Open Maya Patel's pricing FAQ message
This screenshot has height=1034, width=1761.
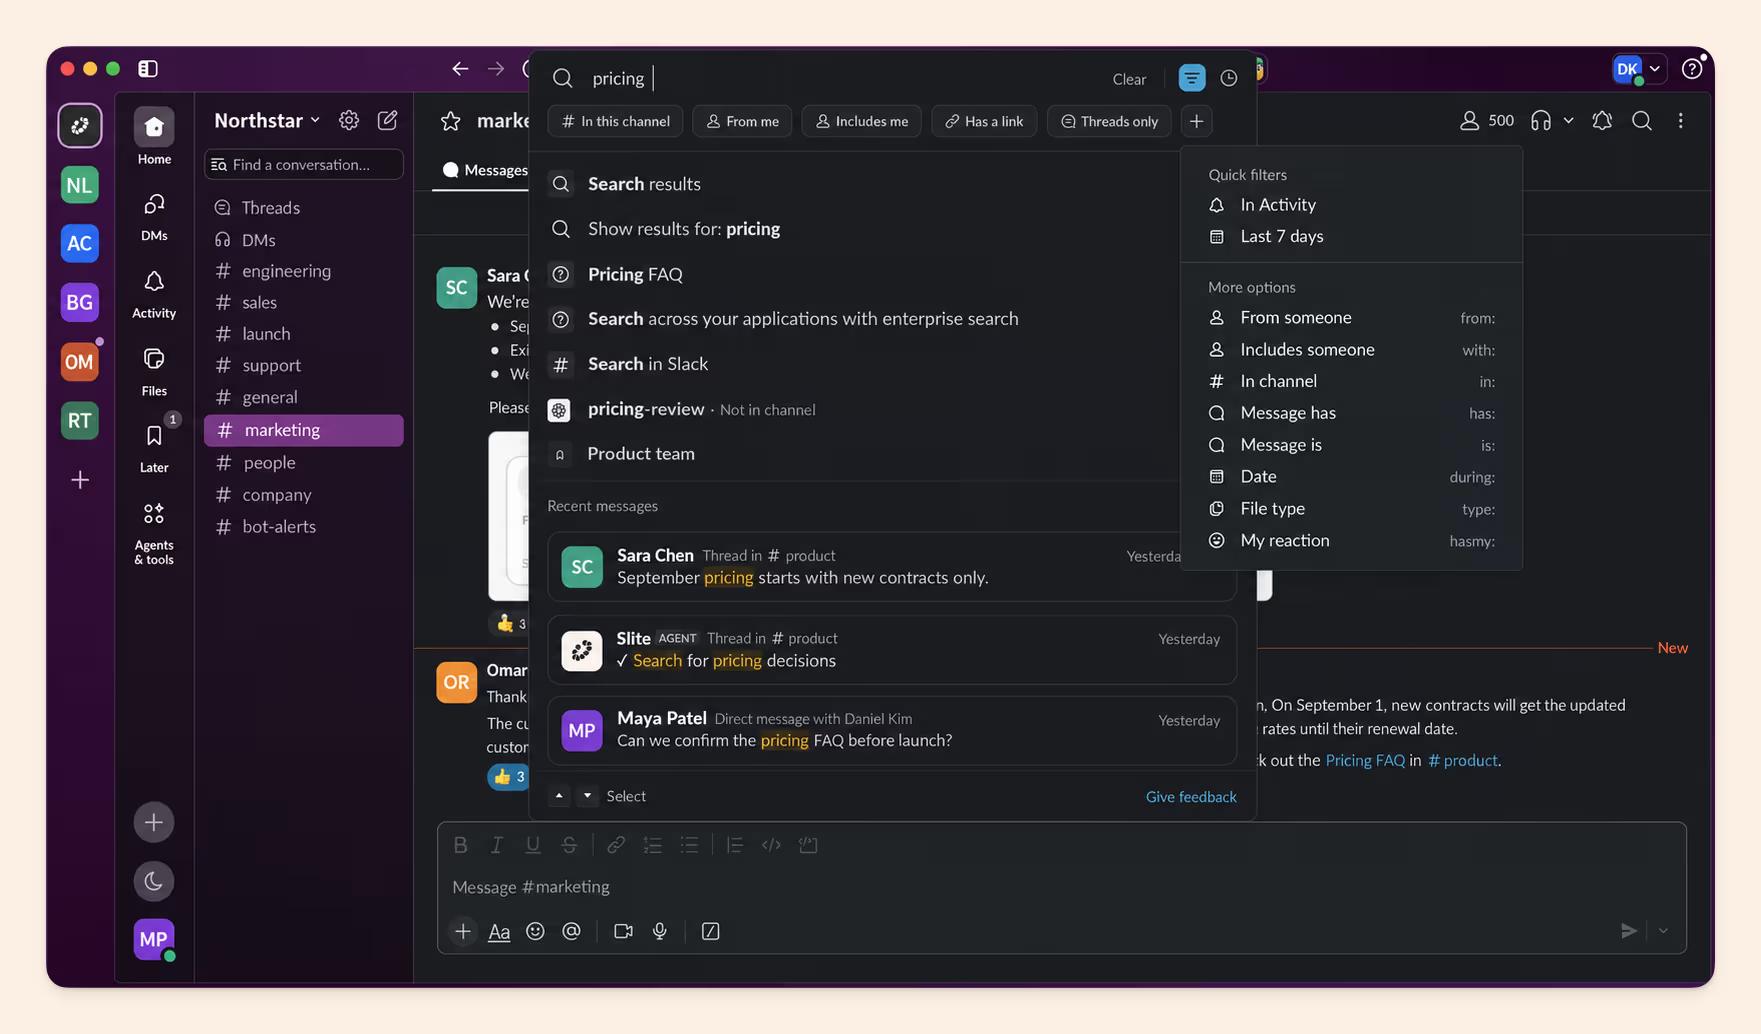tap(892, 730)
